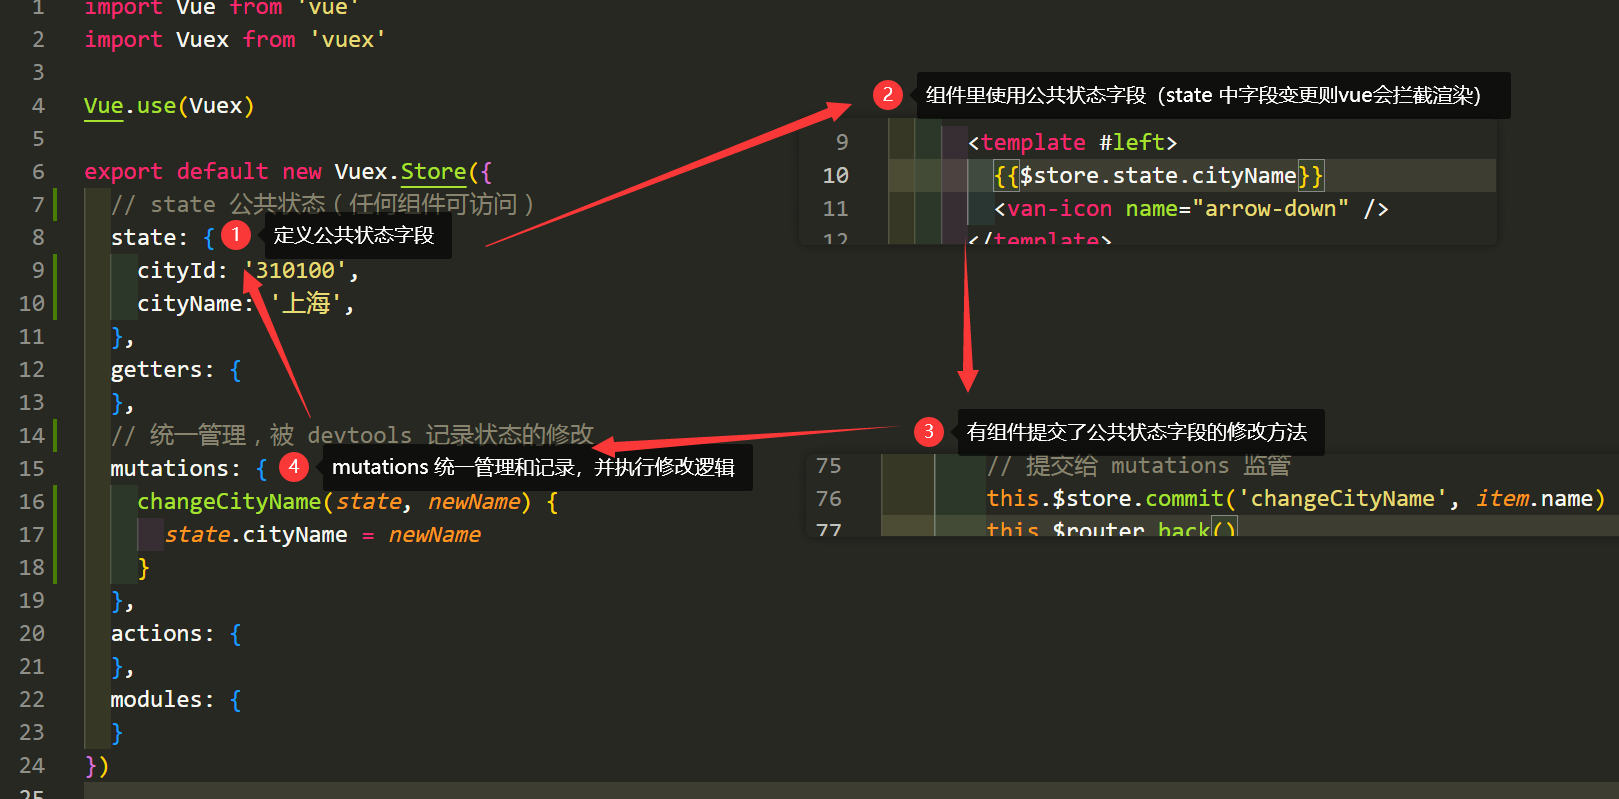Select the '定义公共状态字段' annotation label

[354, 236]
